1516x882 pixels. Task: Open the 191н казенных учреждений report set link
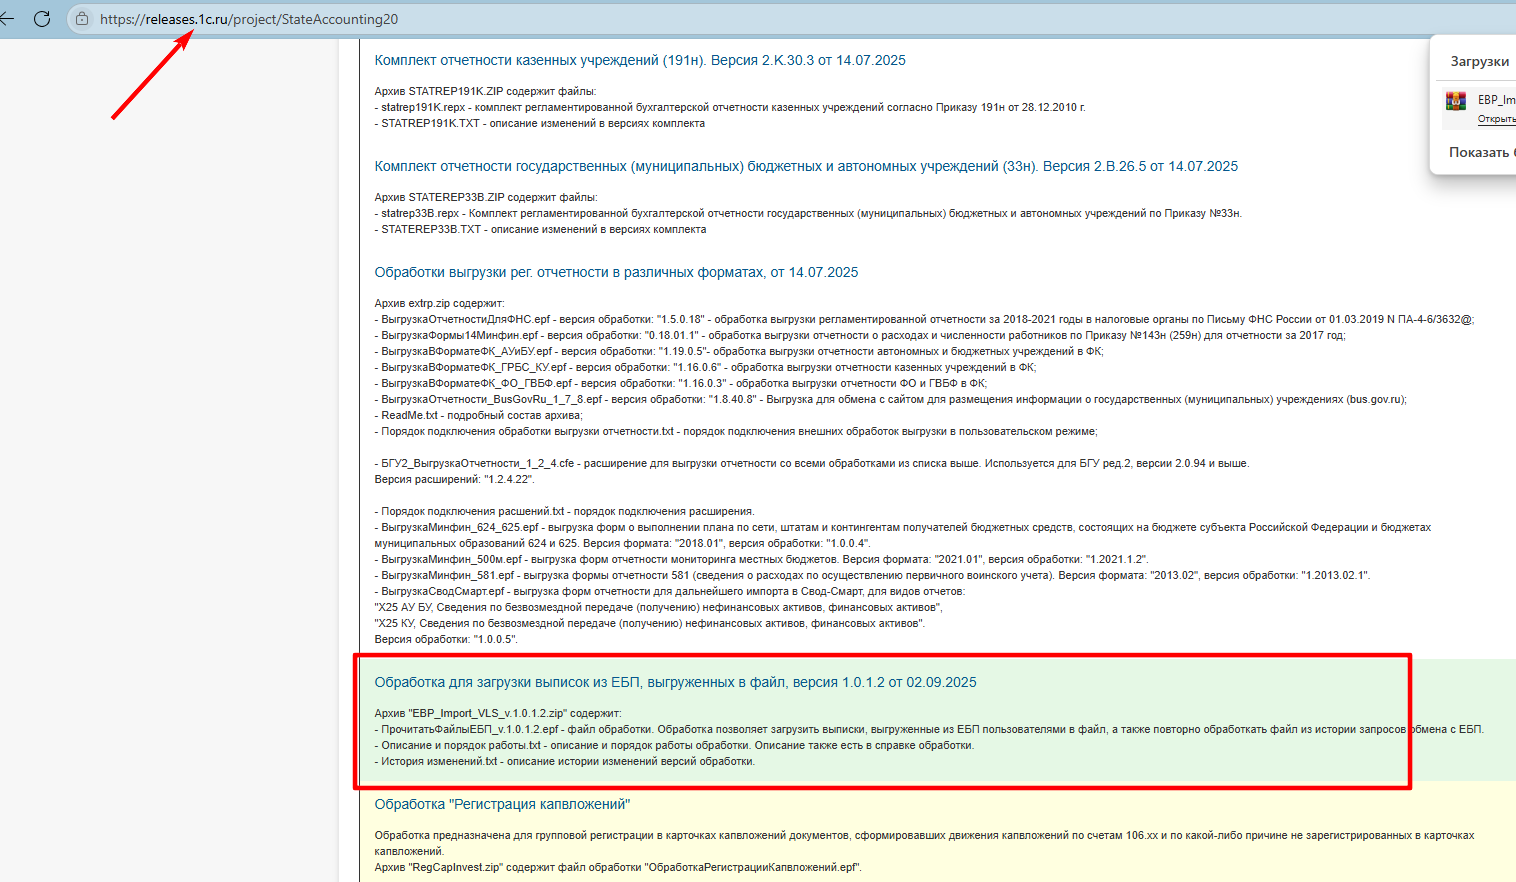(x=640, y=60)
